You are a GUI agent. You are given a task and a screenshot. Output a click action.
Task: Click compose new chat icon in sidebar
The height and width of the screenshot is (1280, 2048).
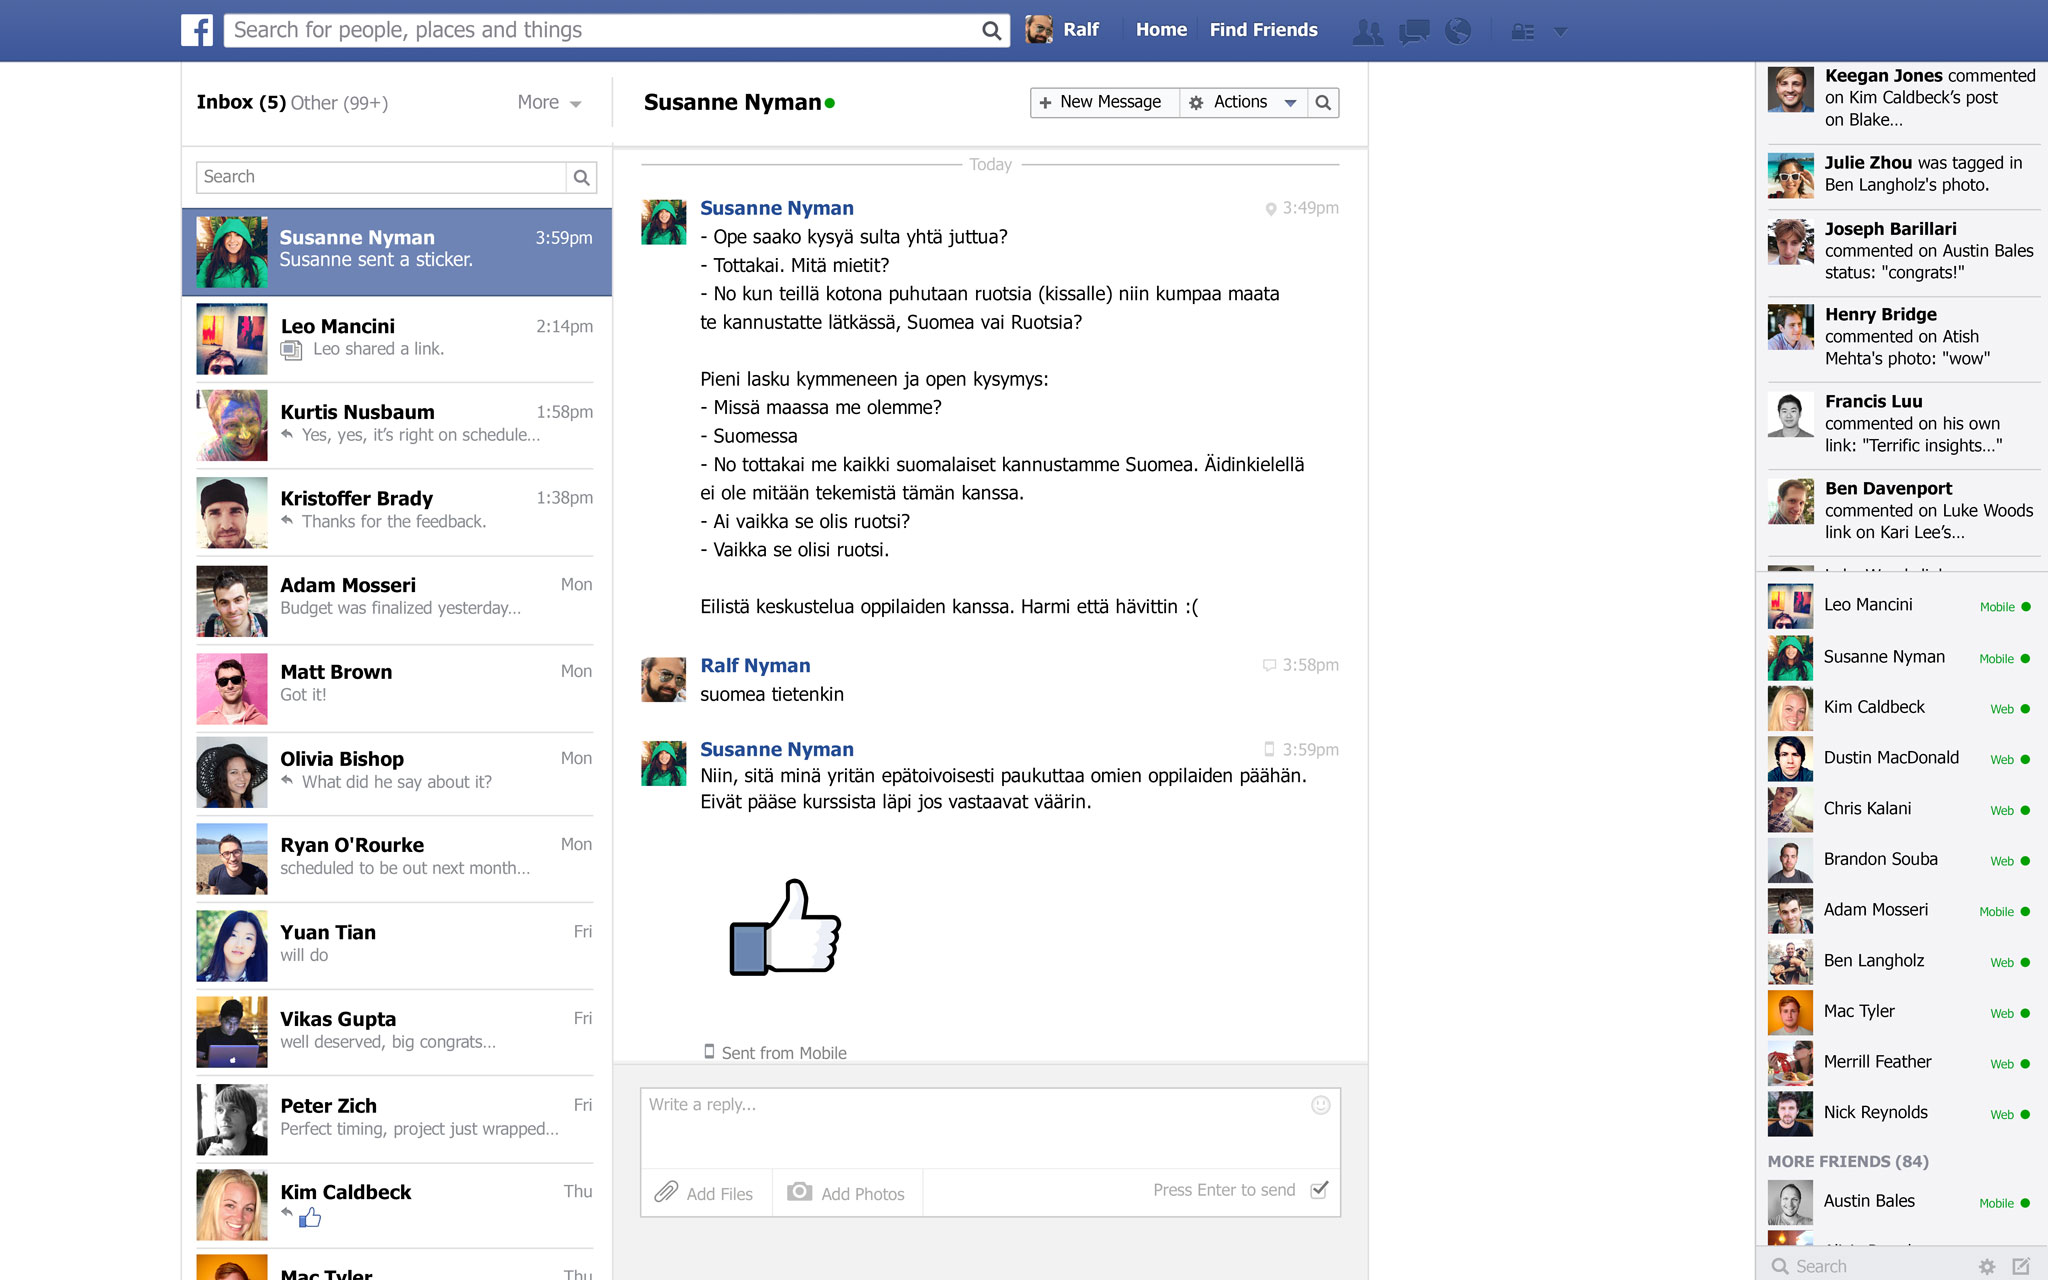(2021, 1266)
